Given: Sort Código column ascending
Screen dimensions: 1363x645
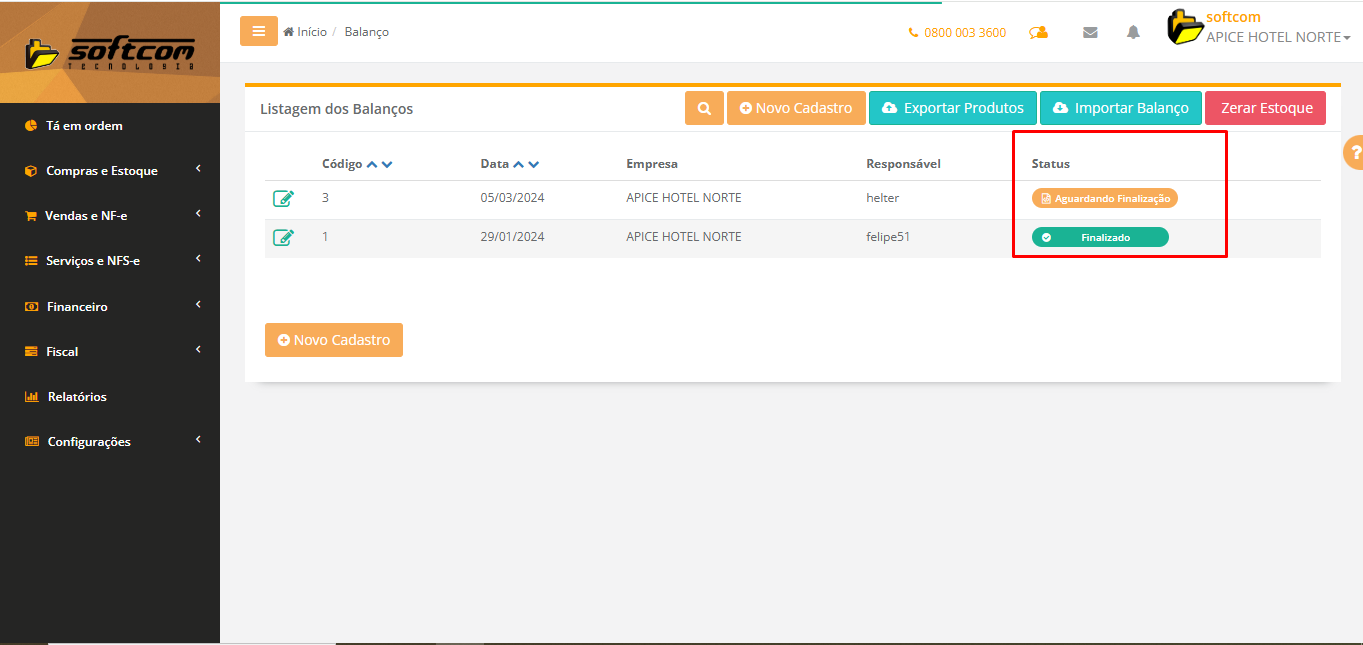Looking at the screenshot, I should point(372,164).
